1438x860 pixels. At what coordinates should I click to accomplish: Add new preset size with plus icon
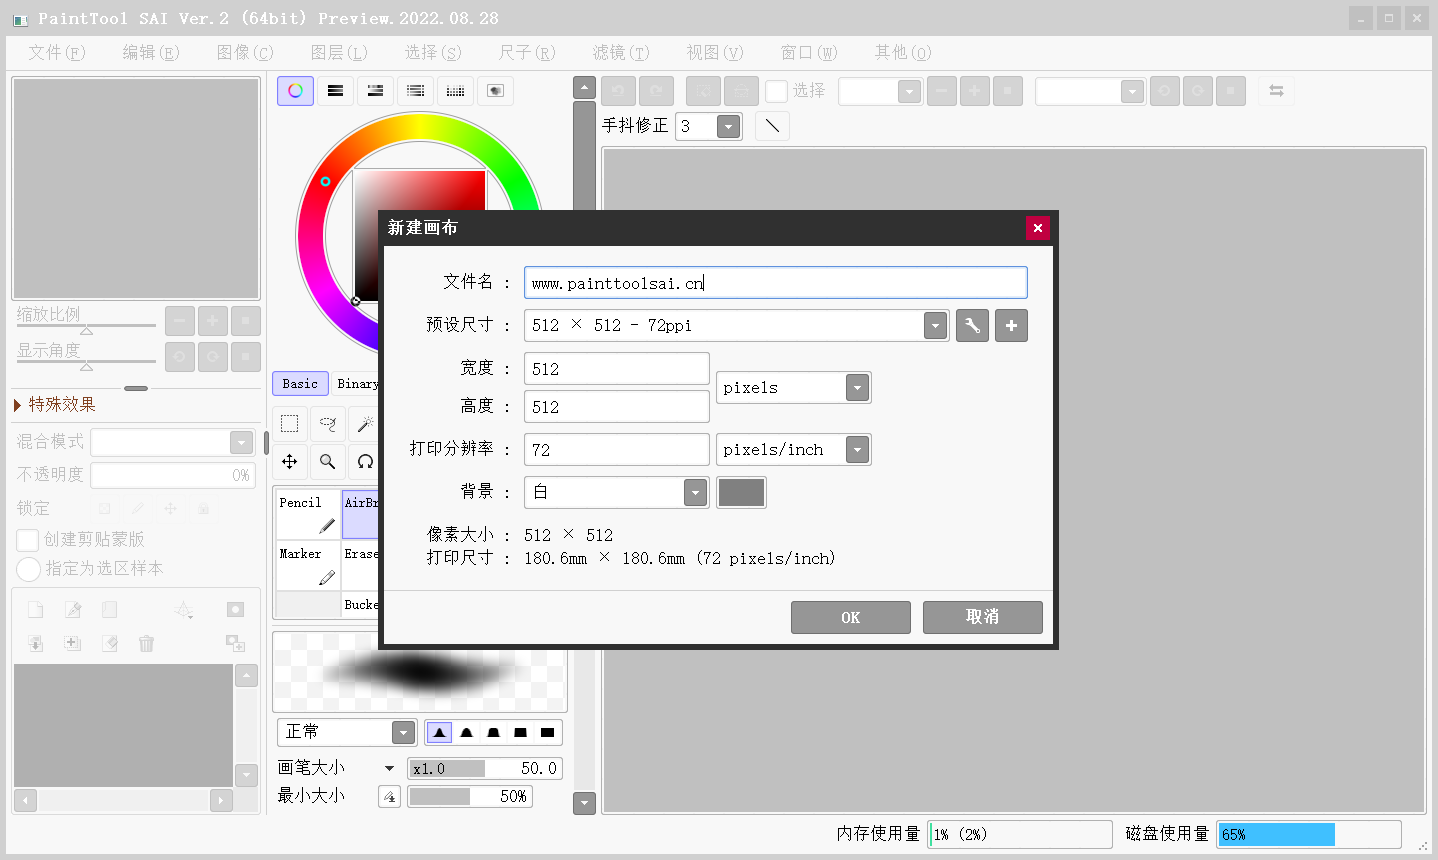1011,326
